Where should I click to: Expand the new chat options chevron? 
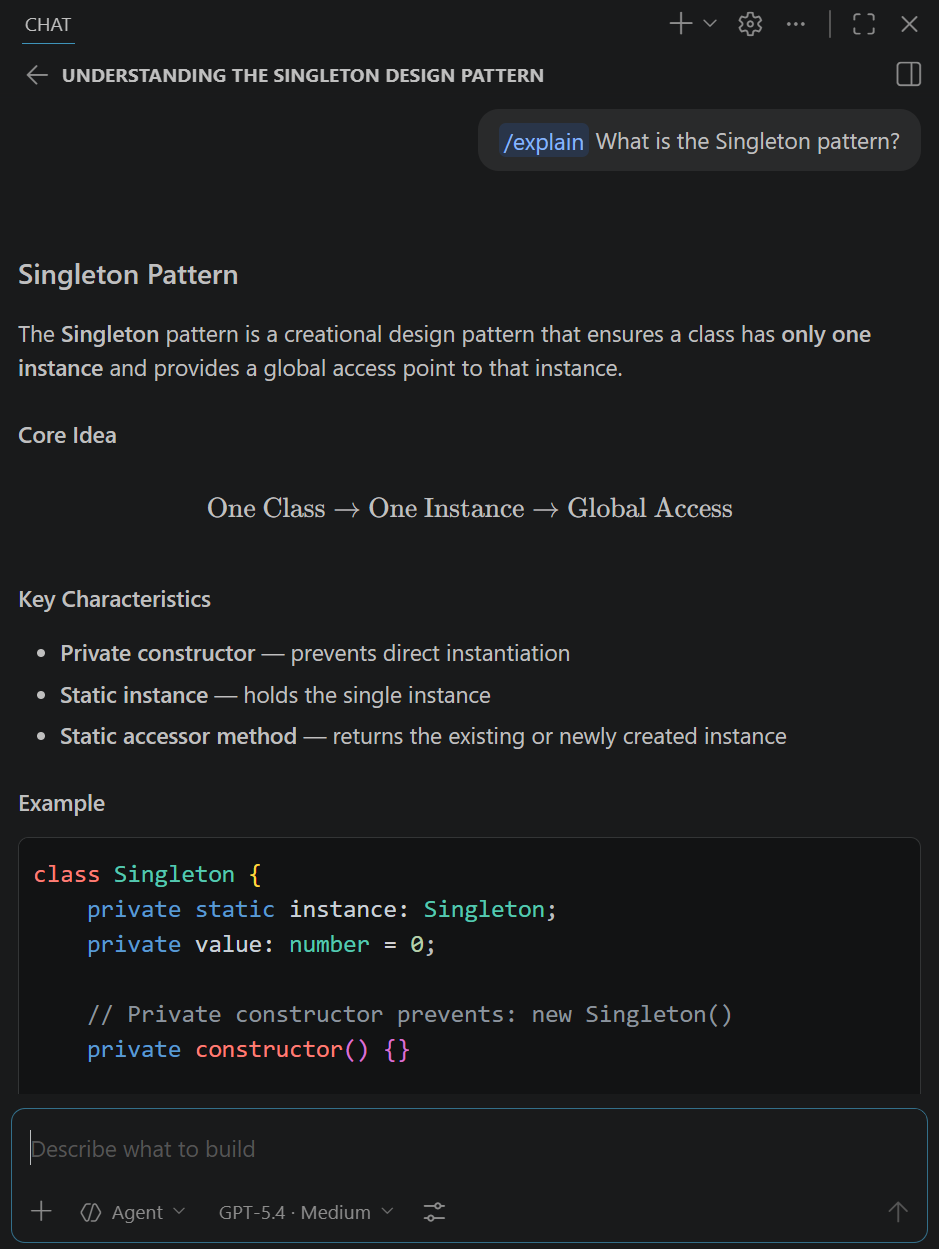(x=708, y=23)
